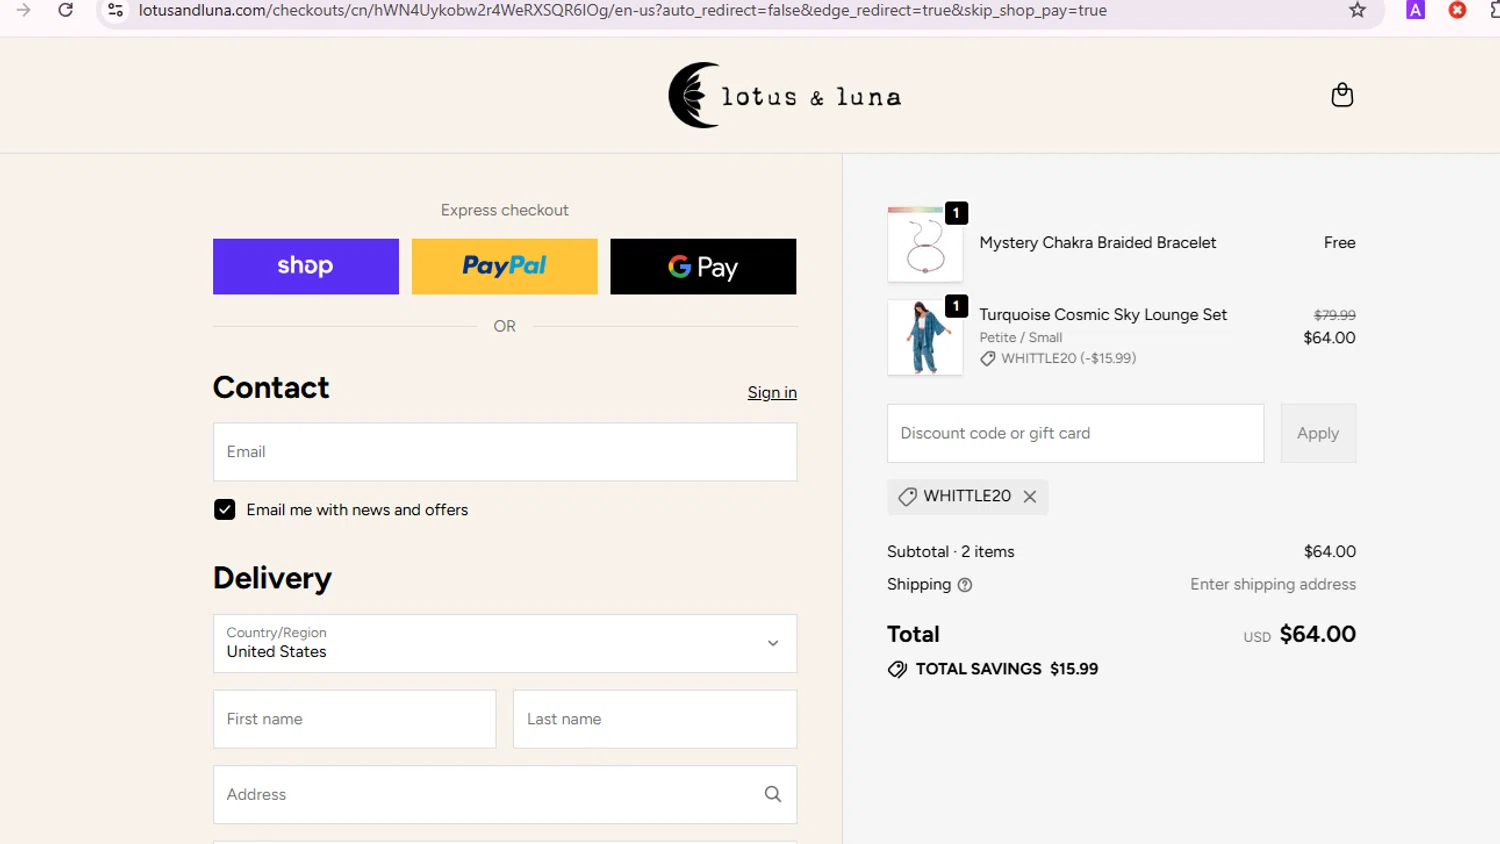The image size is (1500, 844).
Task: Click the total savings tag icon
Action: pyautogui.click(x=897, y=669)
